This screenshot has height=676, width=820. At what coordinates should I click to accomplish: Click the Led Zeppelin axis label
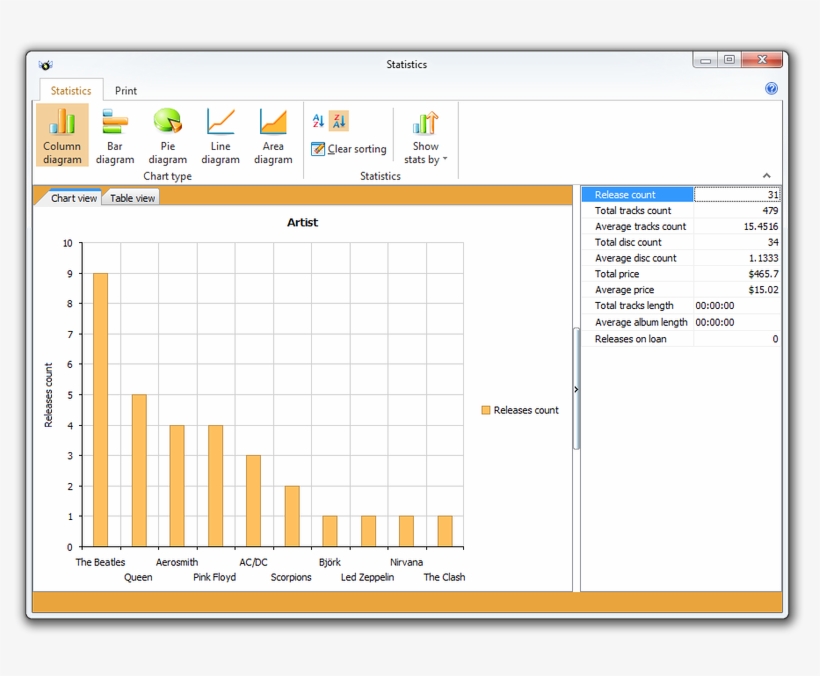click(x=367, y=577)
